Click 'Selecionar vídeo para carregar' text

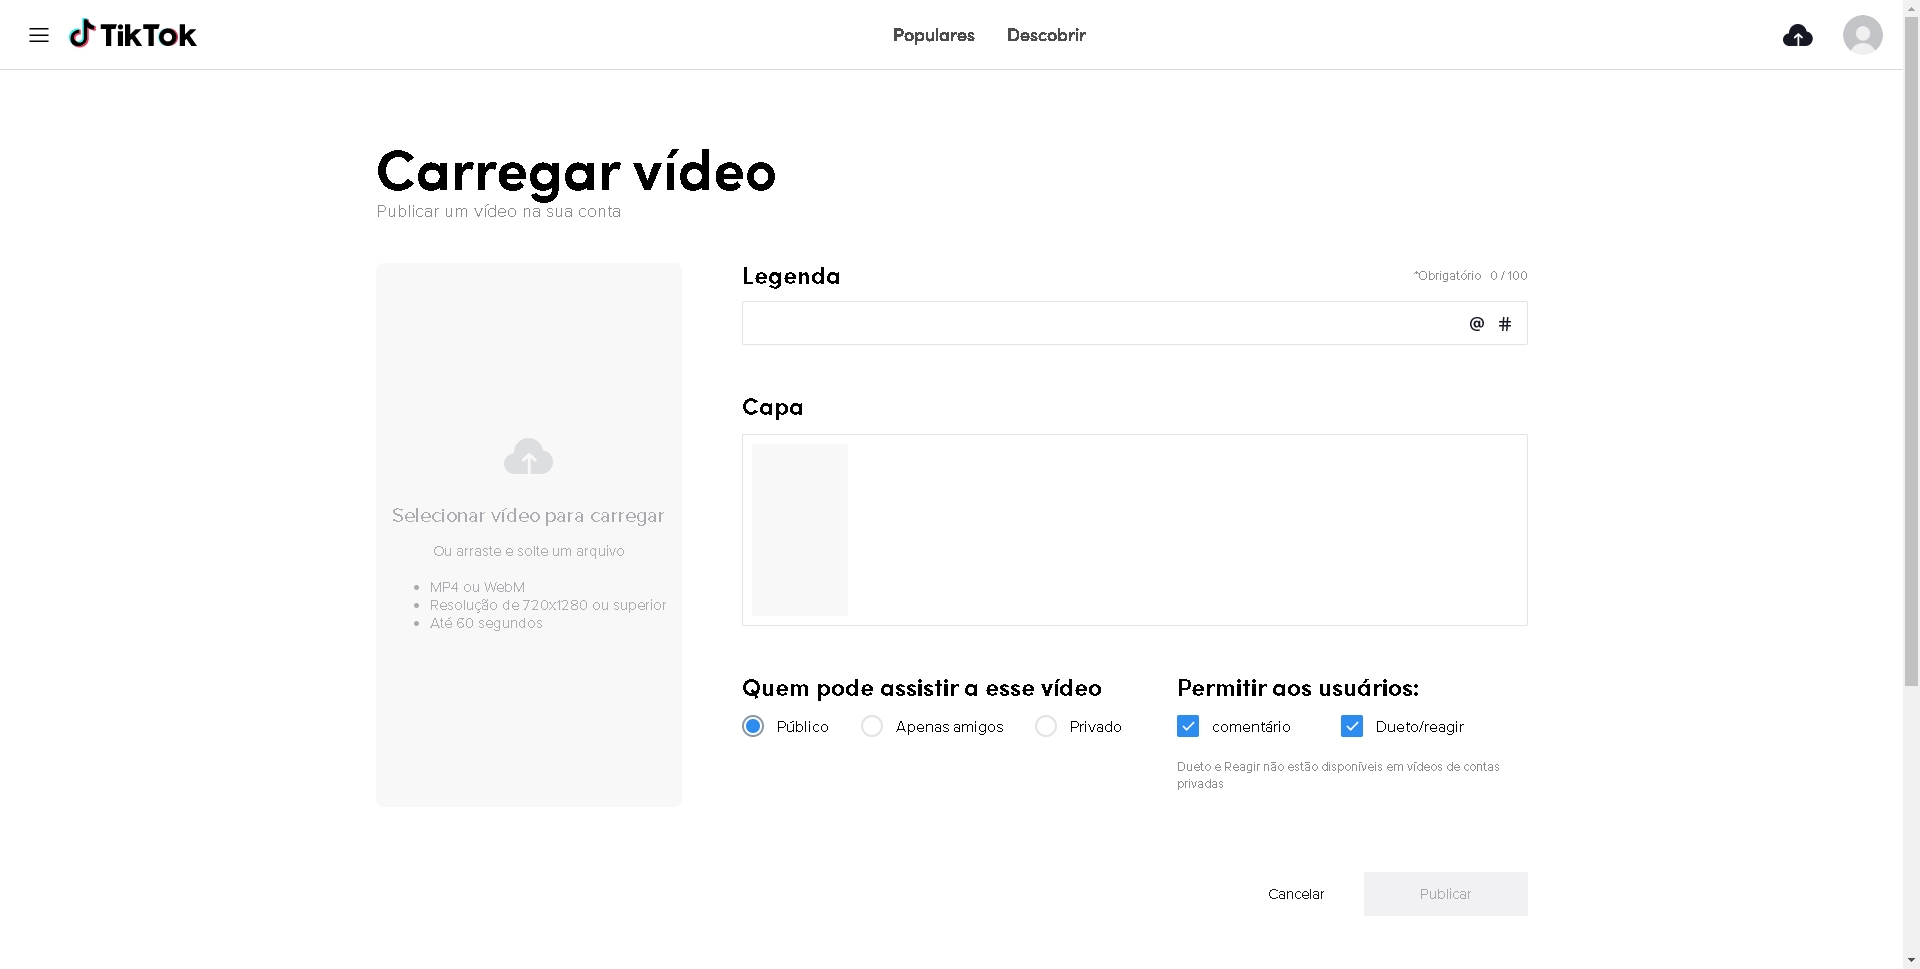pos(528,516)
